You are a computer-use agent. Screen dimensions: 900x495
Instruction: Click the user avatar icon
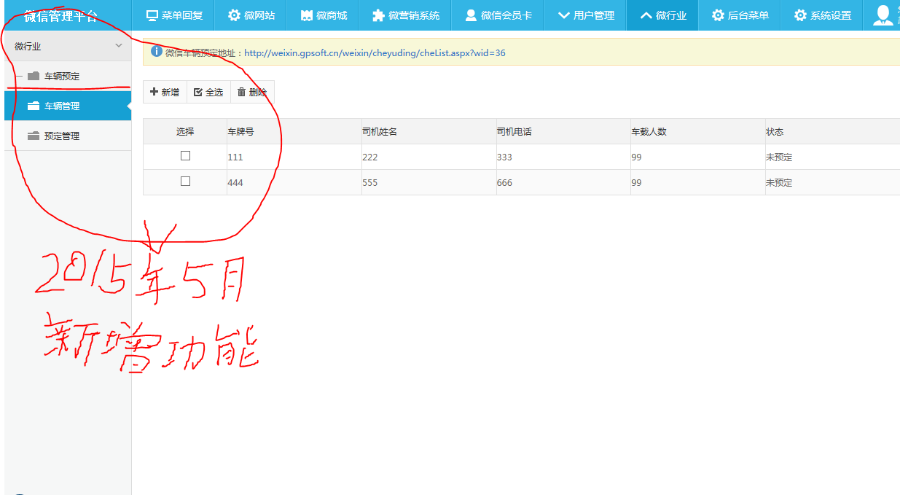pos(883,16)
